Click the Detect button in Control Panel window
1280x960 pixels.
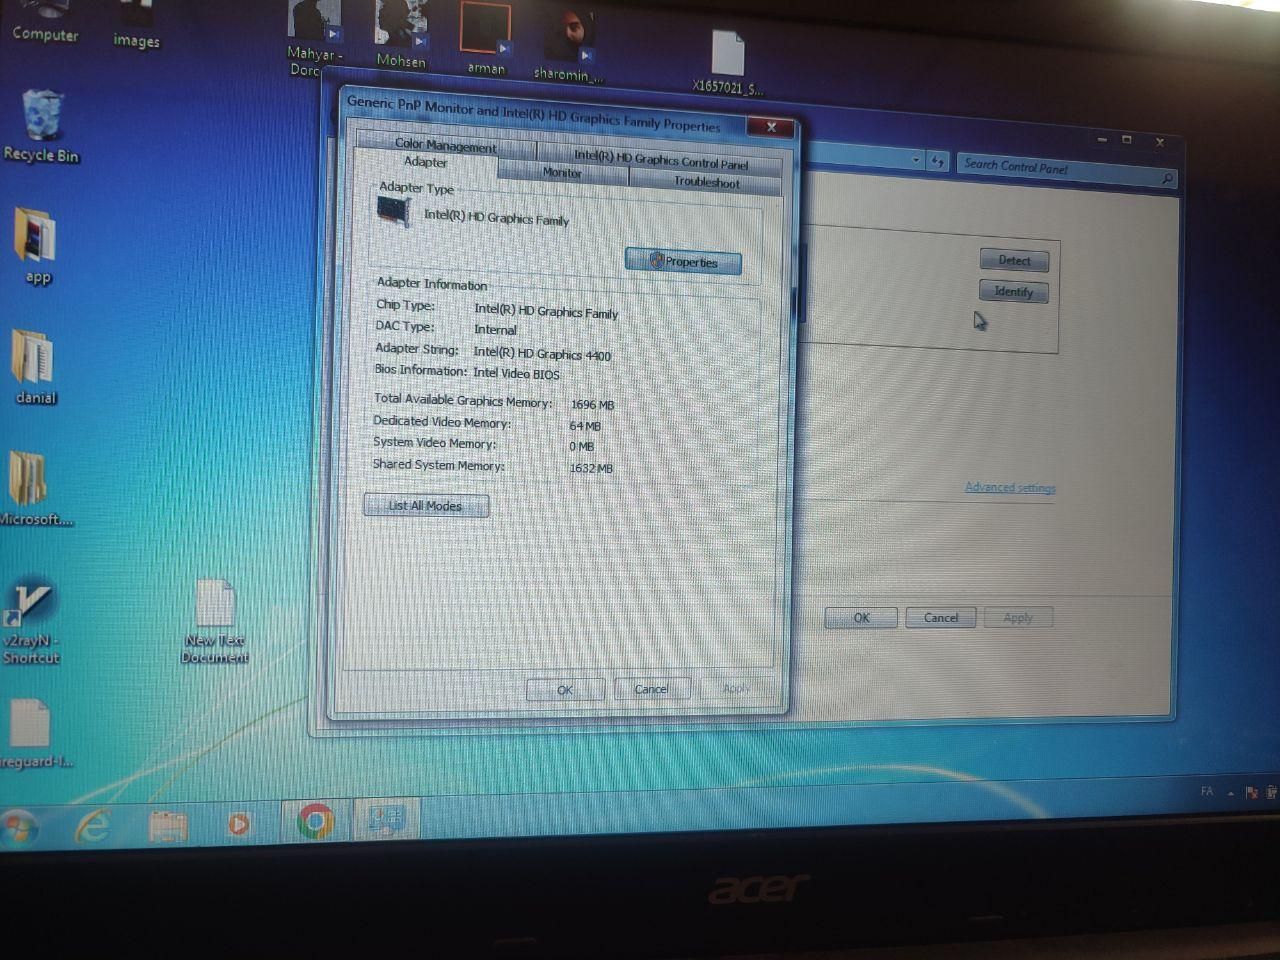(x=1014, y=260)
